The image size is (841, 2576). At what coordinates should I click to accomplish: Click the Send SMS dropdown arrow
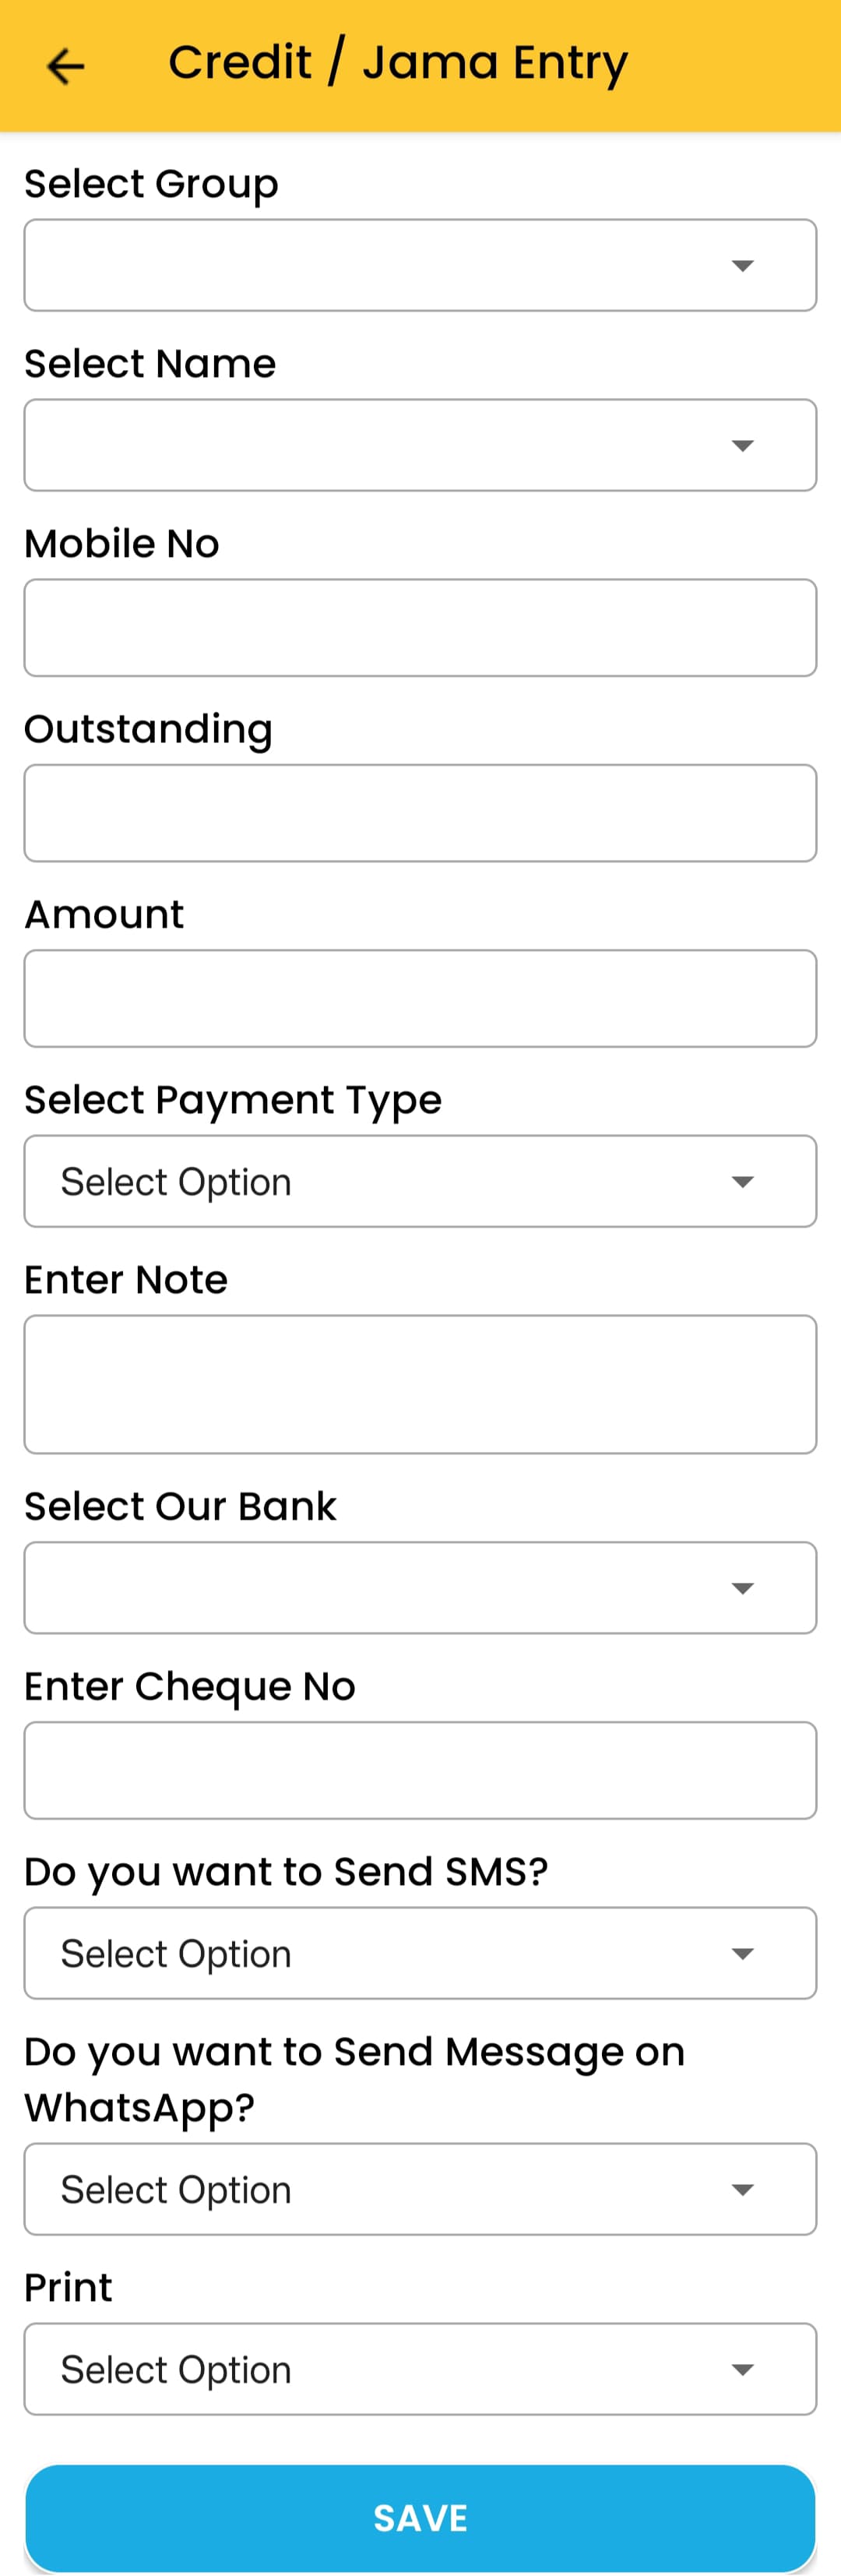point(742,1954)
